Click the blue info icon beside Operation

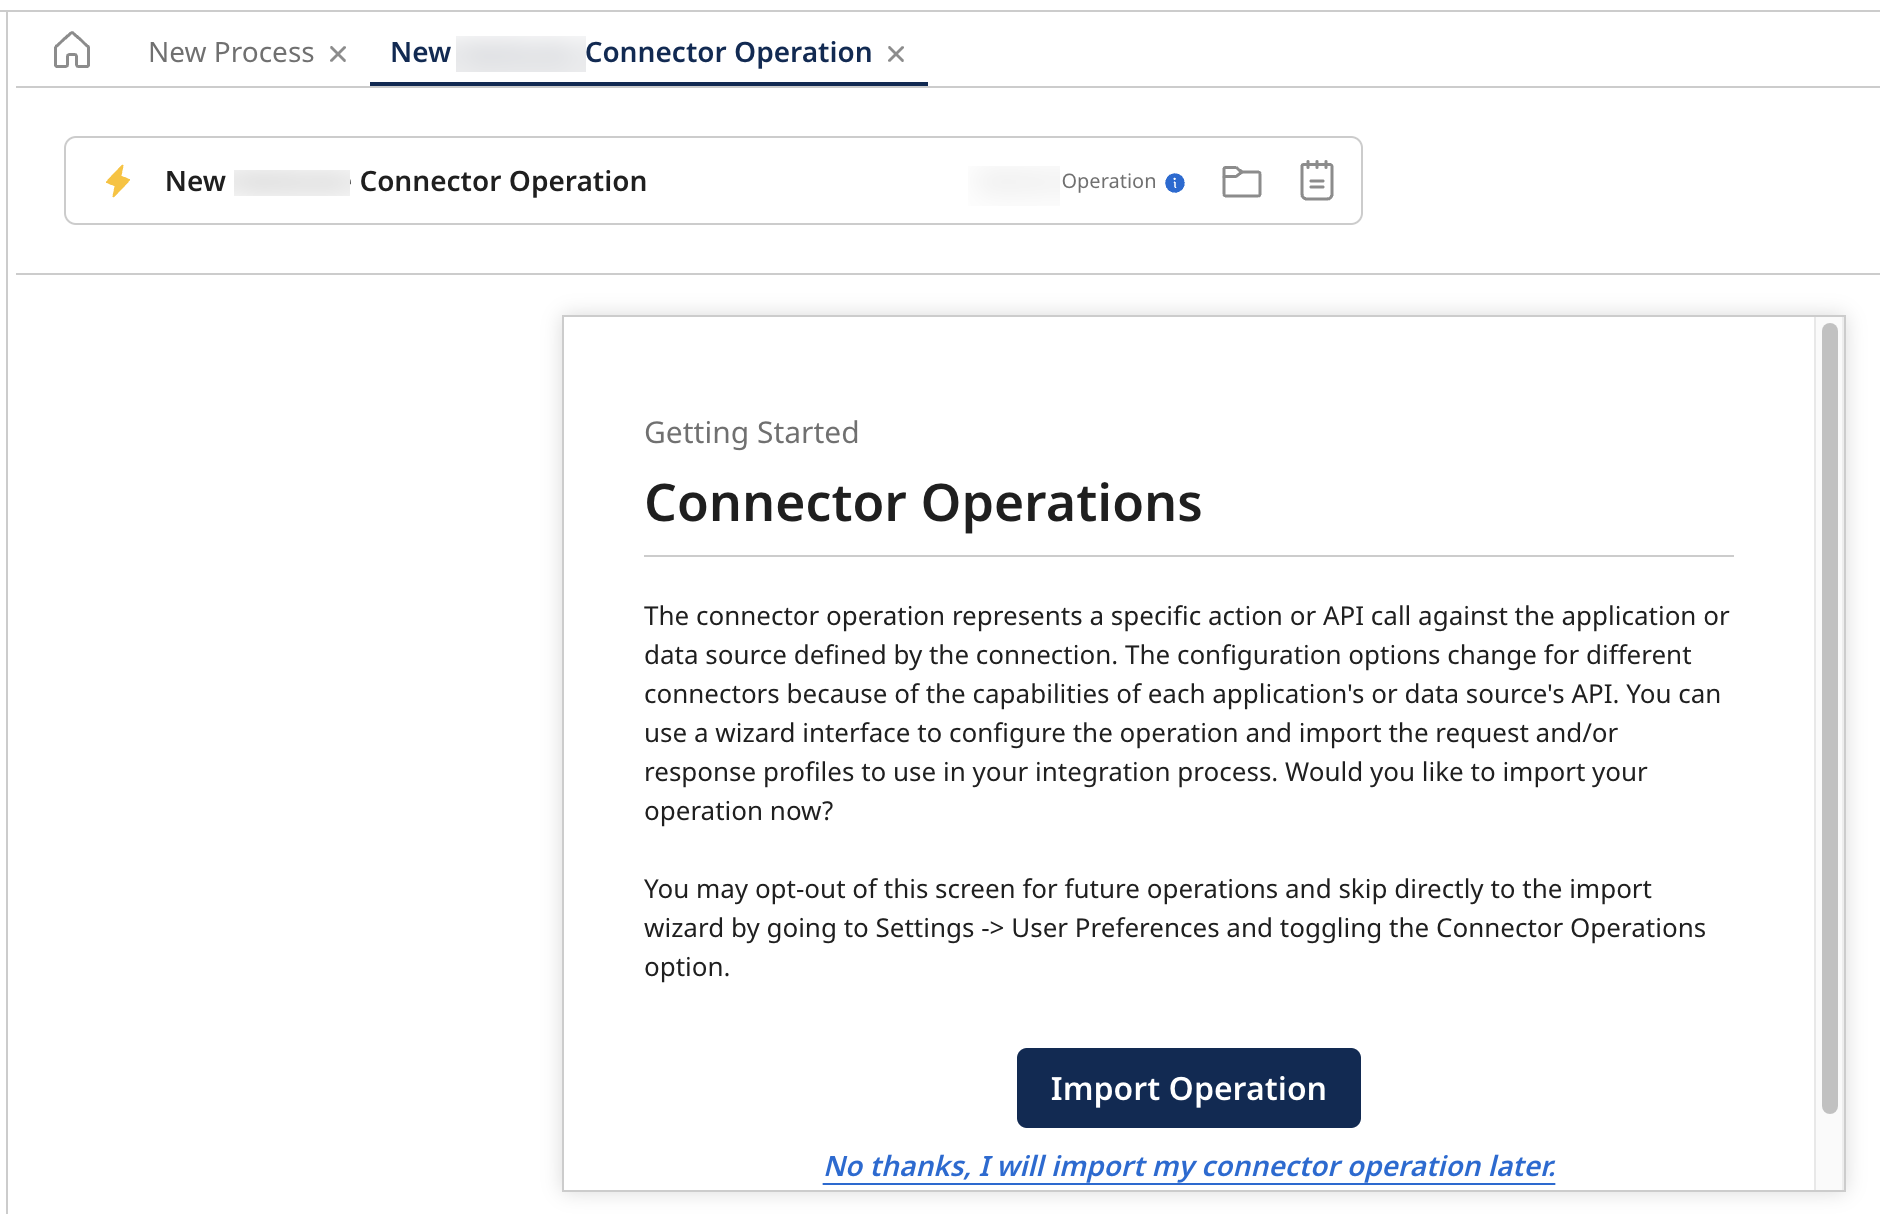click(x=1176, y=183)
